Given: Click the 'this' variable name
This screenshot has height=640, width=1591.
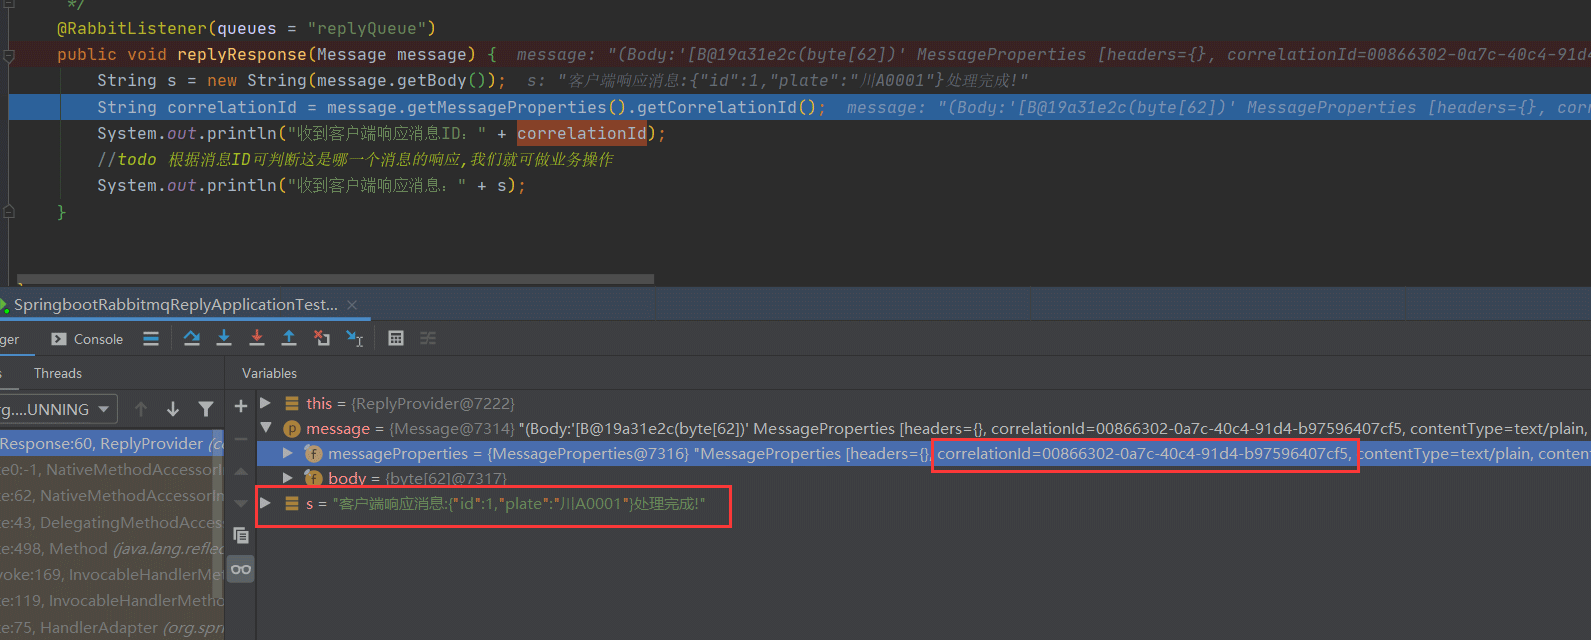Looking at the screenshot, I should tap(319, 403).
